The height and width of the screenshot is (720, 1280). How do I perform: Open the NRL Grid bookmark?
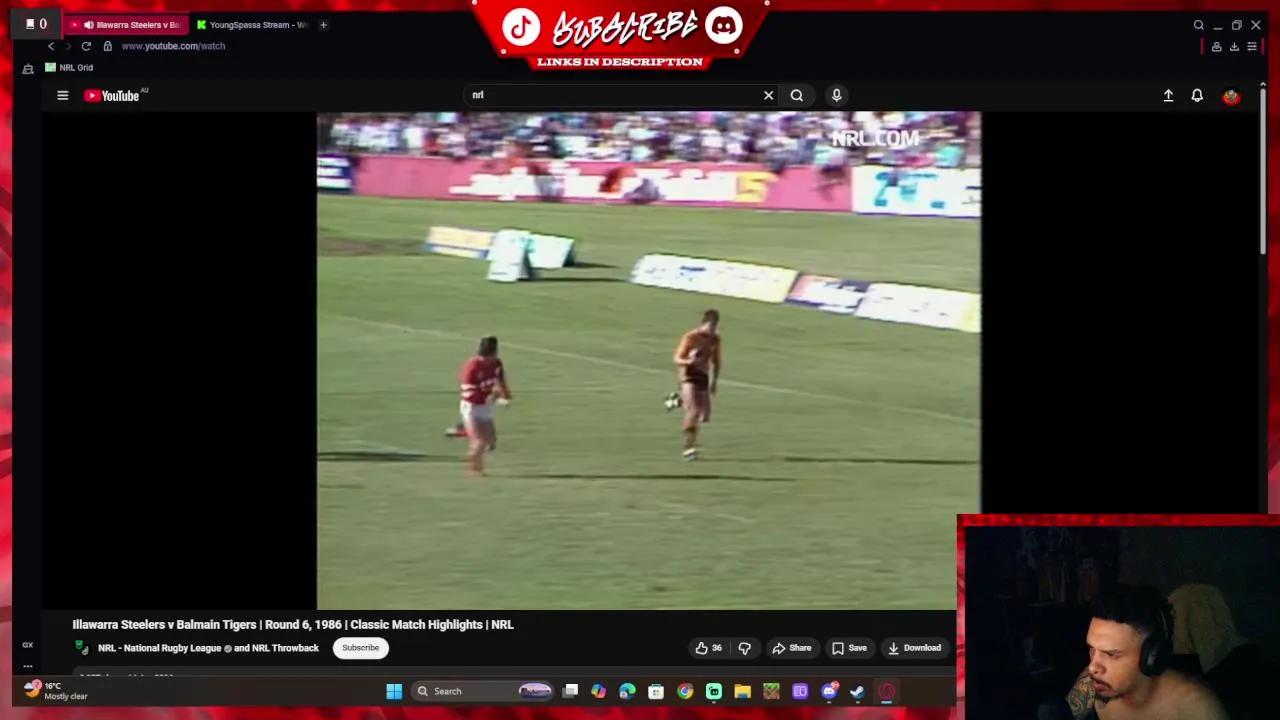69,68
